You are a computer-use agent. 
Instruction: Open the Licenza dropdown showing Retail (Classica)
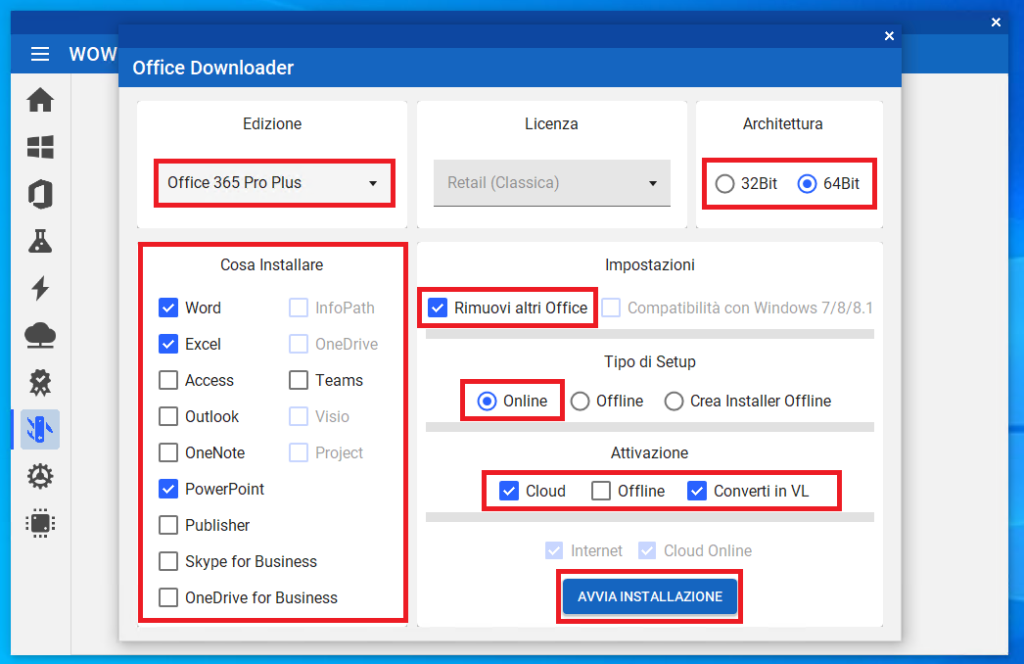point(552,183)
